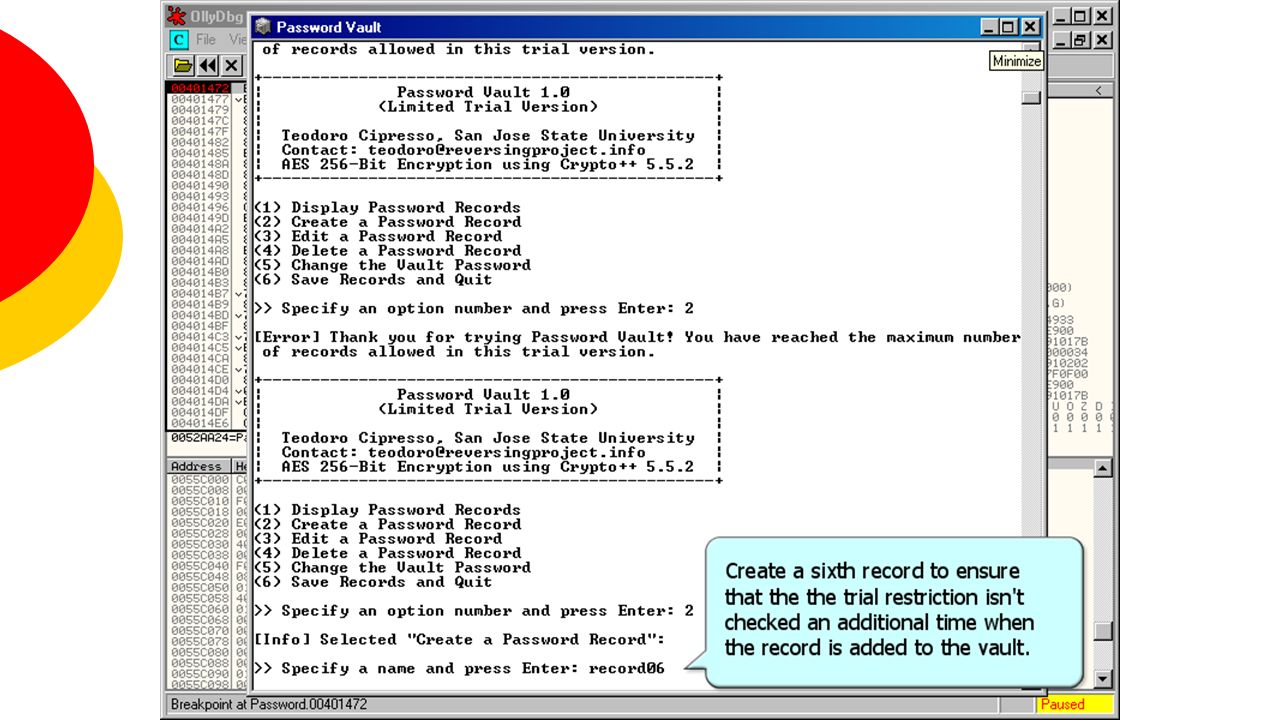Close the OllyDbg CPU child window
1280x720 pixels.
pyautogui.click(x=1101, y=40)
